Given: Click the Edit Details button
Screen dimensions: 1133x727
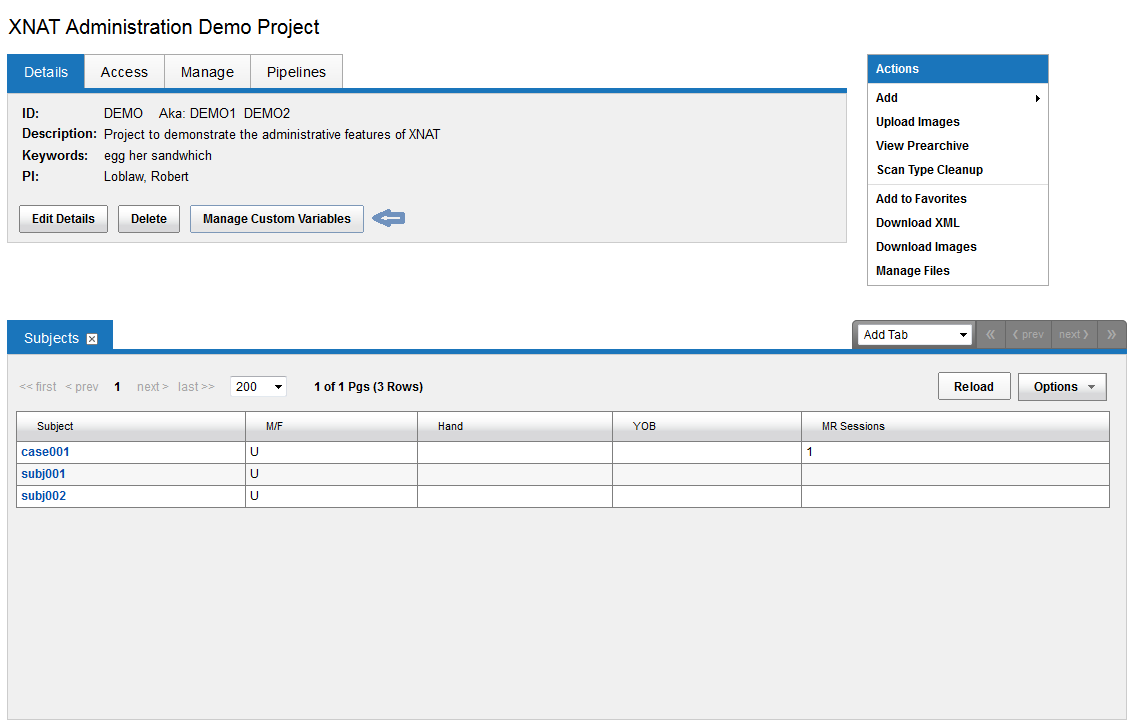Looking at the screenshot, I should coord(63,219).
